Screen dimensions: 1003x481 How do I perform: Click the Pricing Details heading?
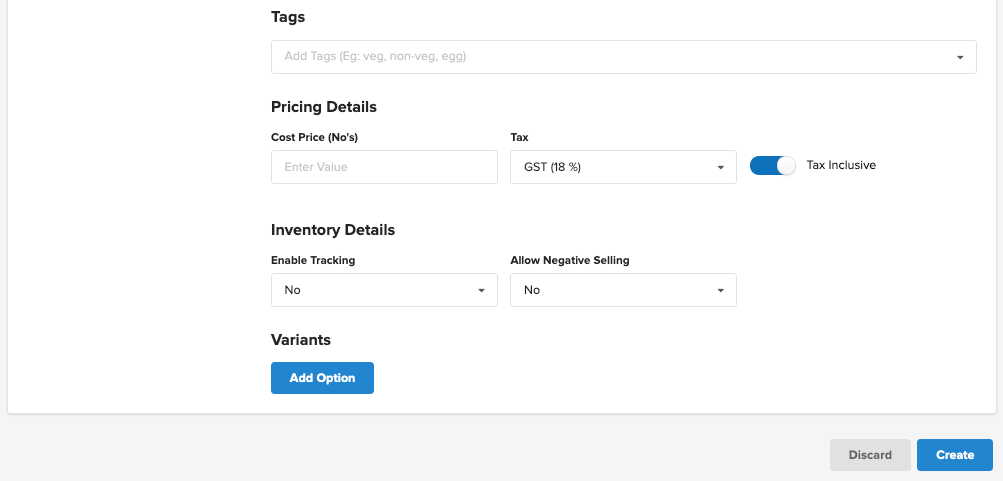[324, 107]
